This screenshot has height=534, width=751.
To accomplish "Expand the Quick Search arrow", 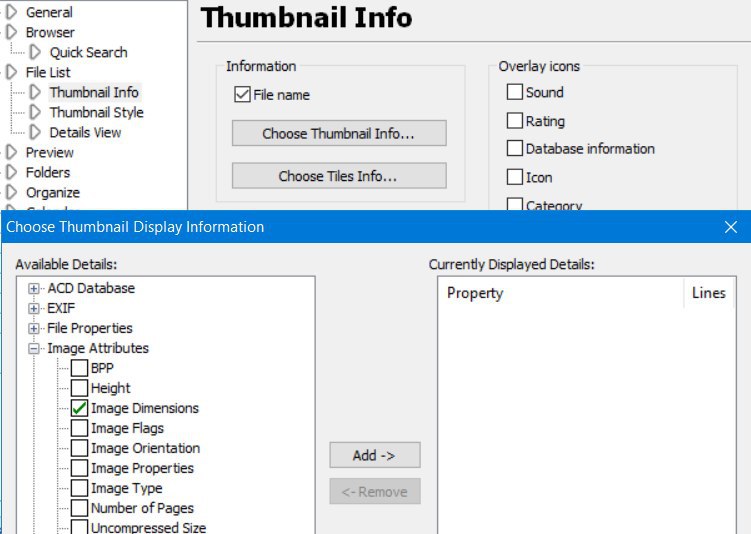I will click(35, 52).
